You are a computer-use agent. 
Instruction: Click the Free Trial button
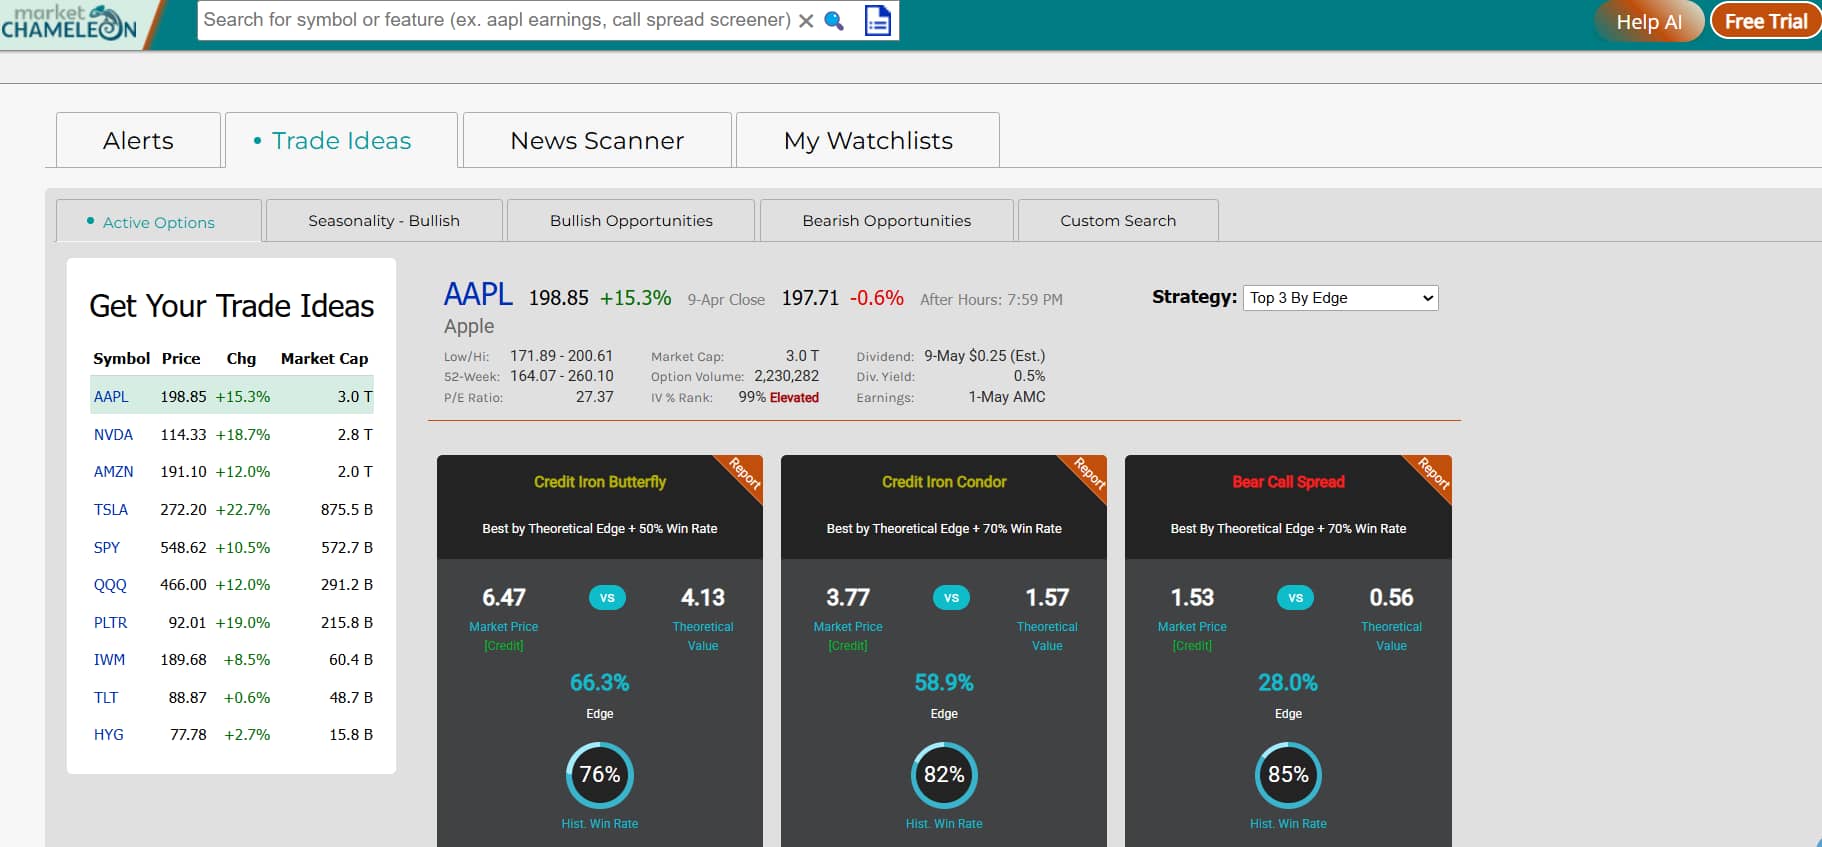[1766, 21]
